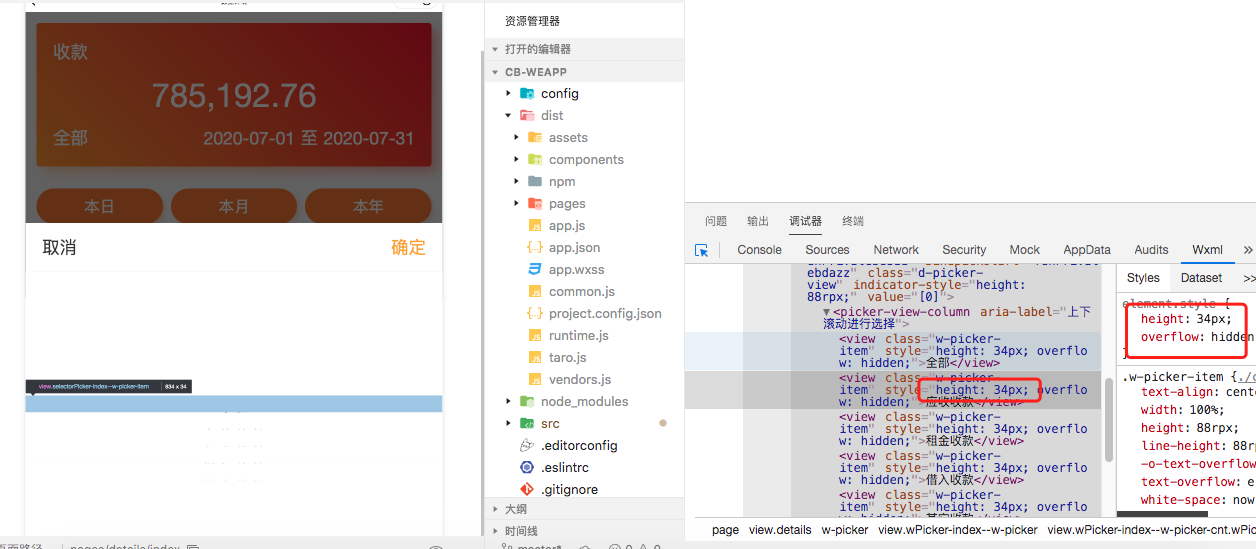Screen dimensions: 1256x549
Task: Click the npm folder icon
Action: point(535,181)
